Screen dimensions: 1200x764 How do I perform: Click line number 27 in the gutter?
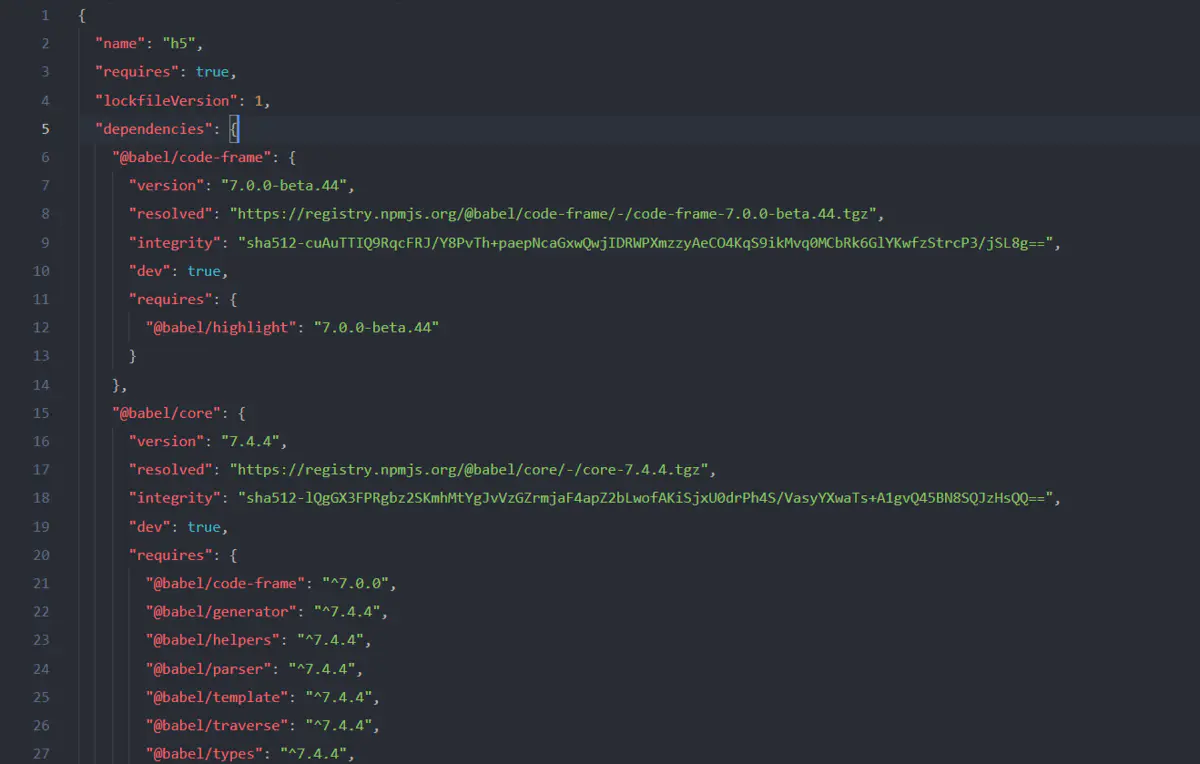tap(41, 754)
